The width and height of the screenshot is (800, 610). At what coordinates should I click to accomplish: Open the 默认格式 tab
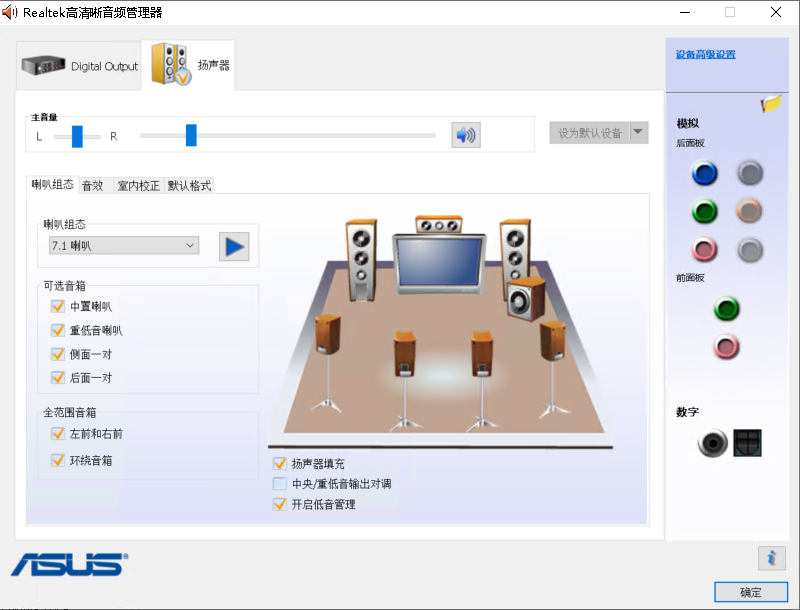click(189, 186)
